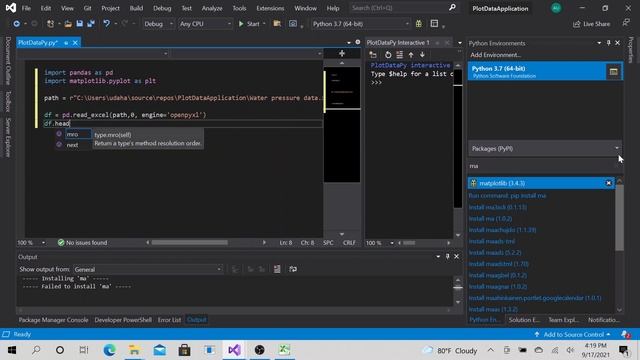This screenshot has height=360, width=640.
Task: Toggle pin on PlotDataPy.py tab
Action: coord(66,42)
